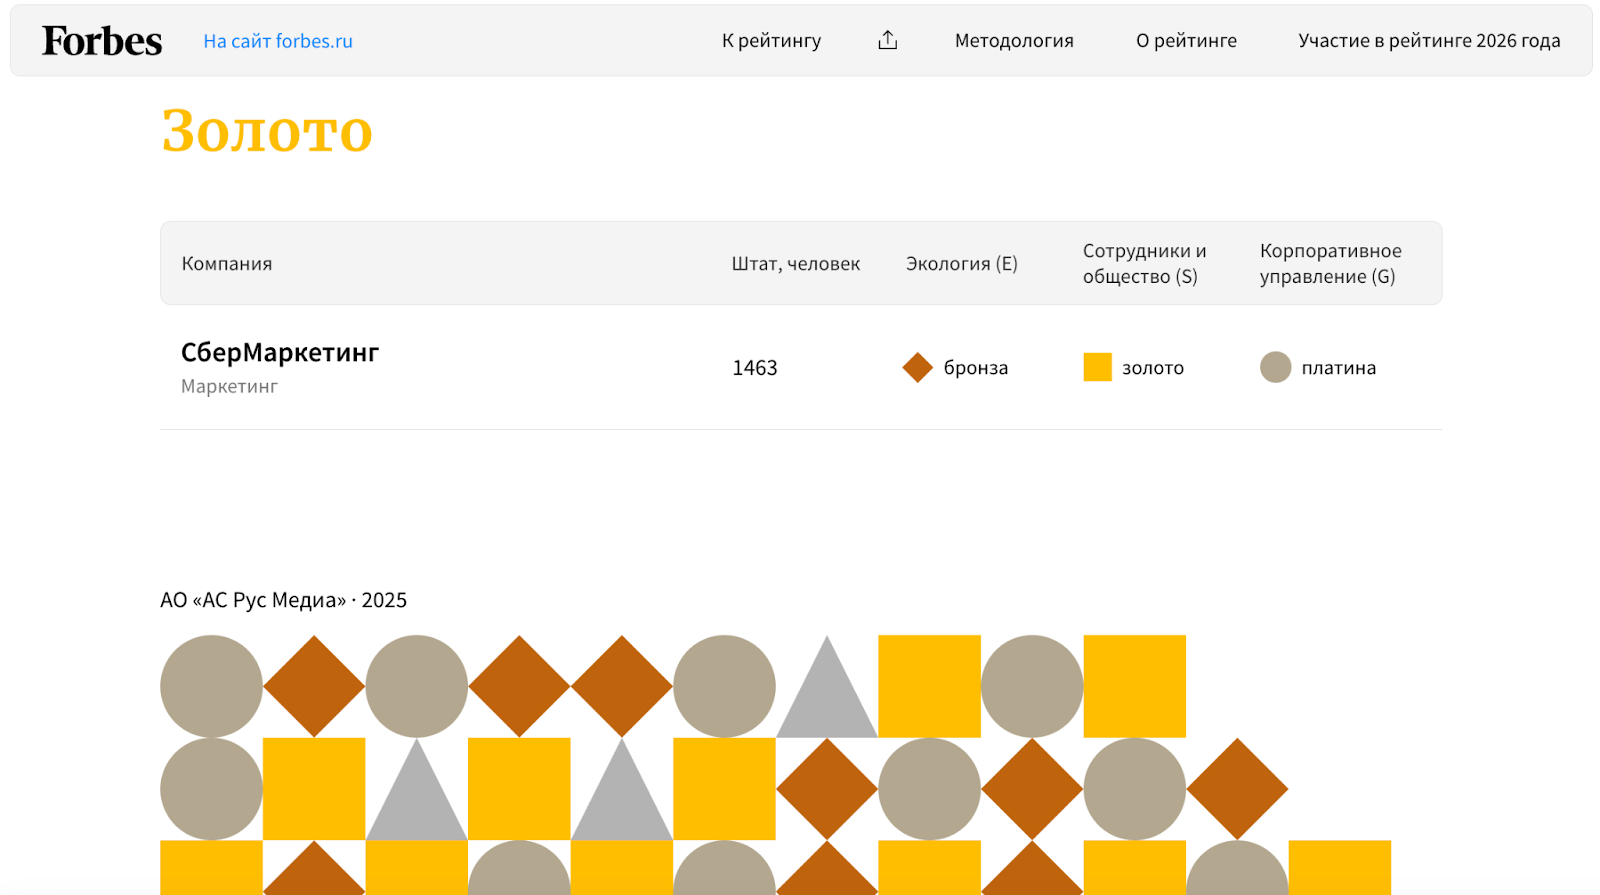Image resolution: width=1600 pixels, height=895 pixels.
Task: Click the Компания column header
Action: (x=227, y=264)
